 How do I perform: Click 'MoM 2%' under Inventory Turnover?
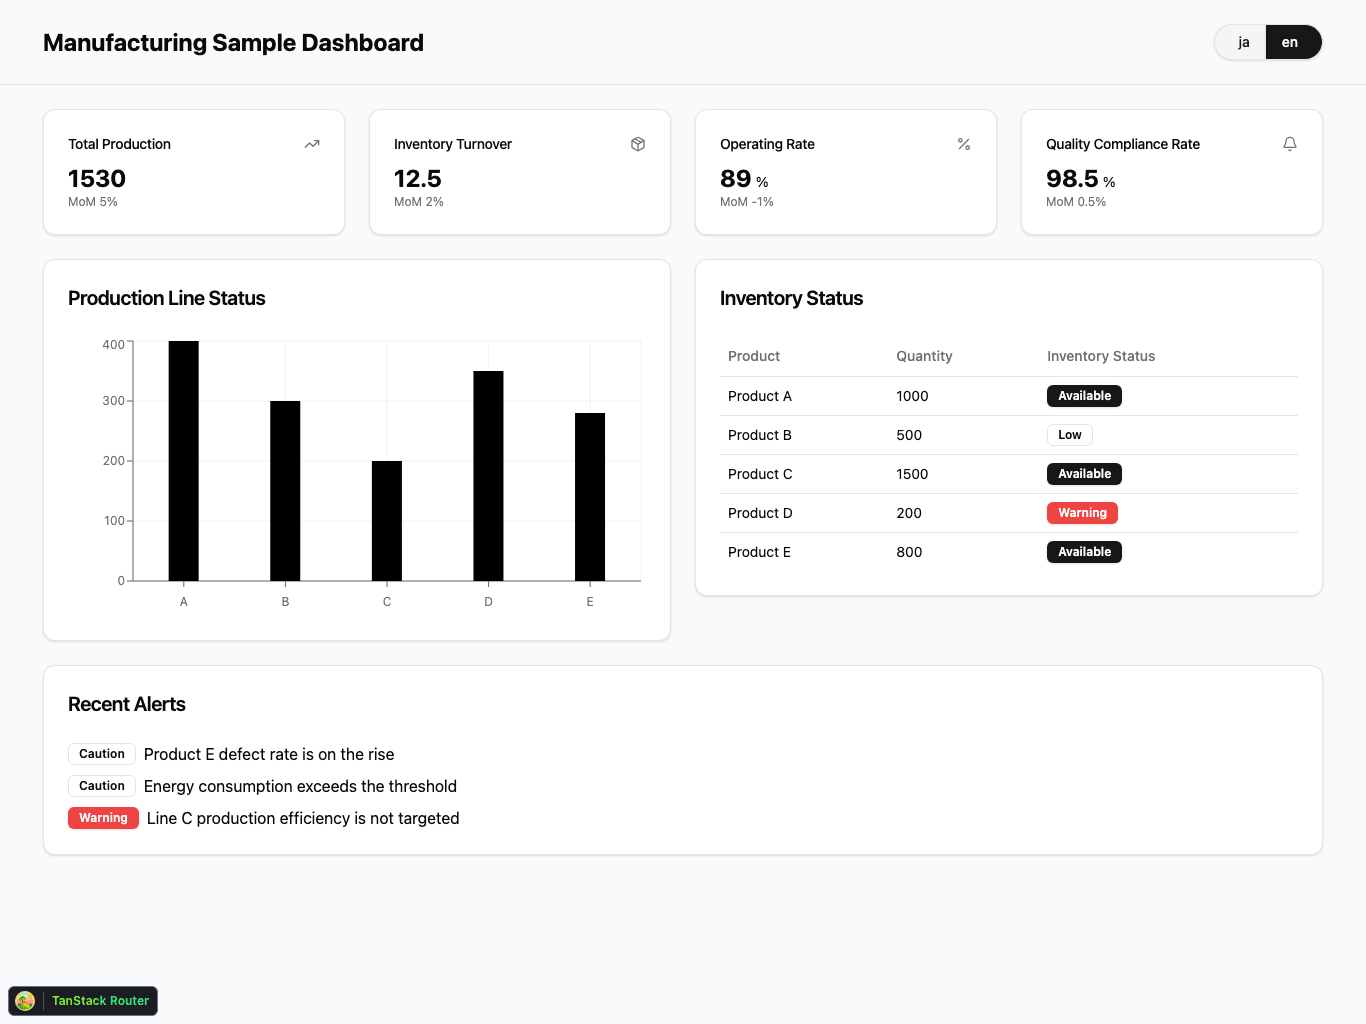(x=419, y=202)
